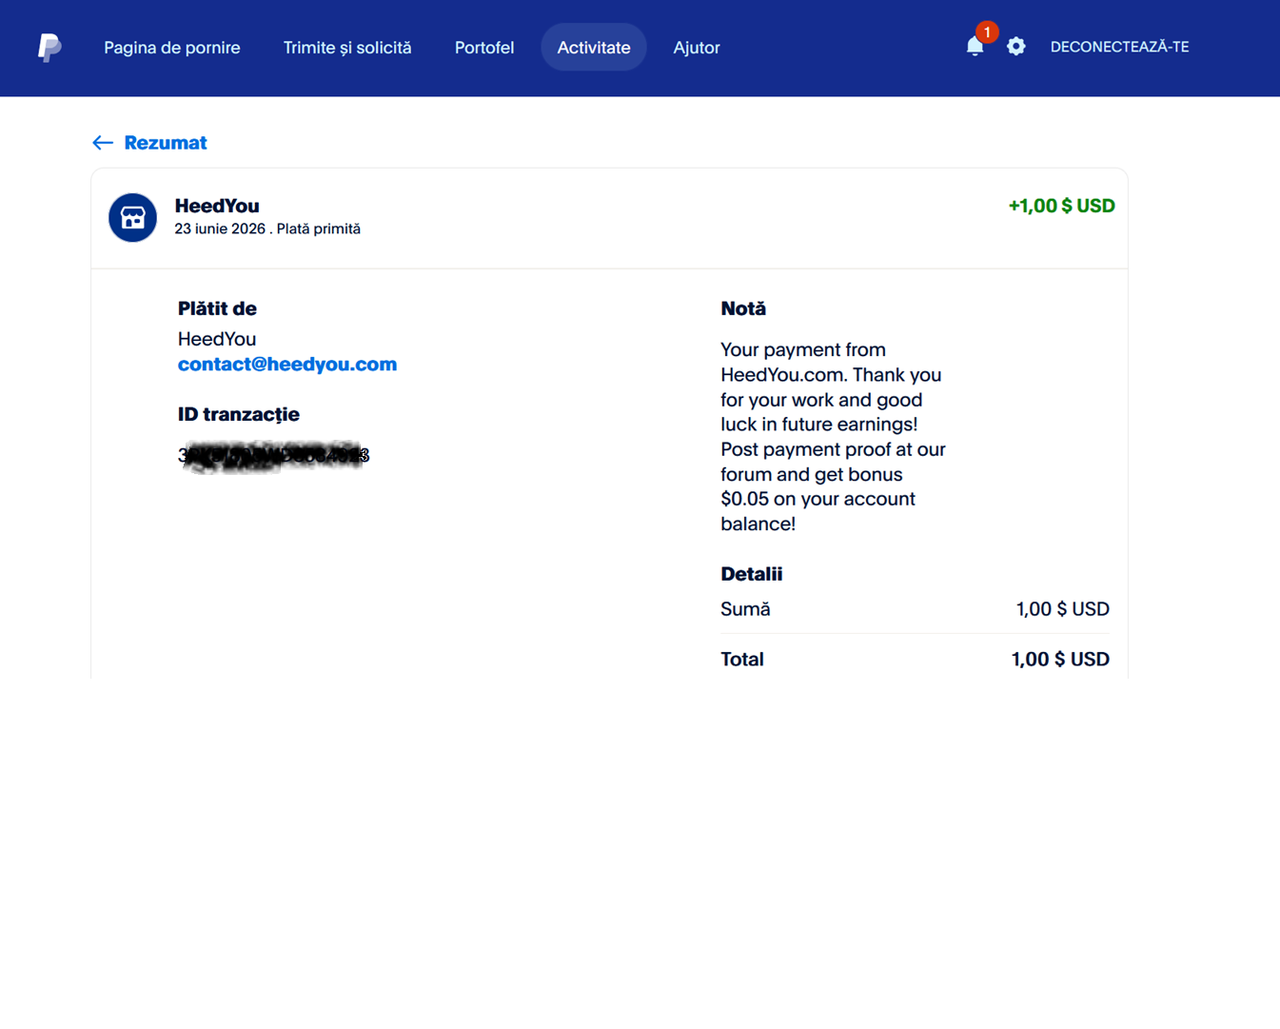Click the back arrow next to Rezumat
This screenshot has width=1280, height=1029.
tap(102, 143)
